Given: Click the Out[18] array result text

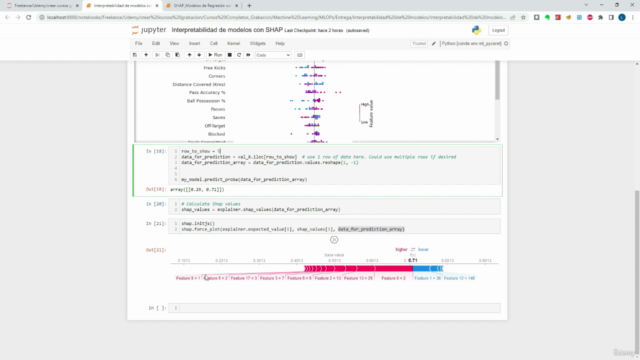Looking at the screenshot, I should pyautogui.click(x=197, y=189).
